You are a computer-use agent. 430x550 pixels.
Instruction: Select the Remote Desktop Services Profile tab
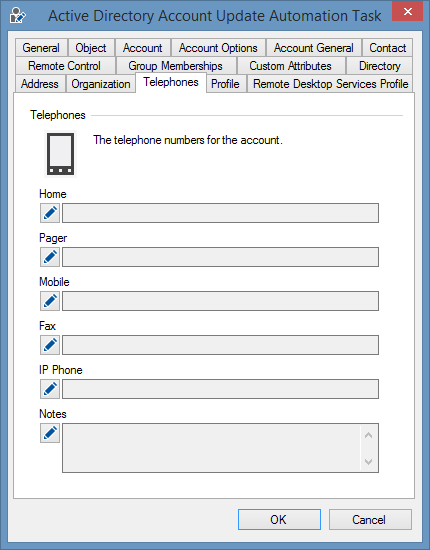331,84
